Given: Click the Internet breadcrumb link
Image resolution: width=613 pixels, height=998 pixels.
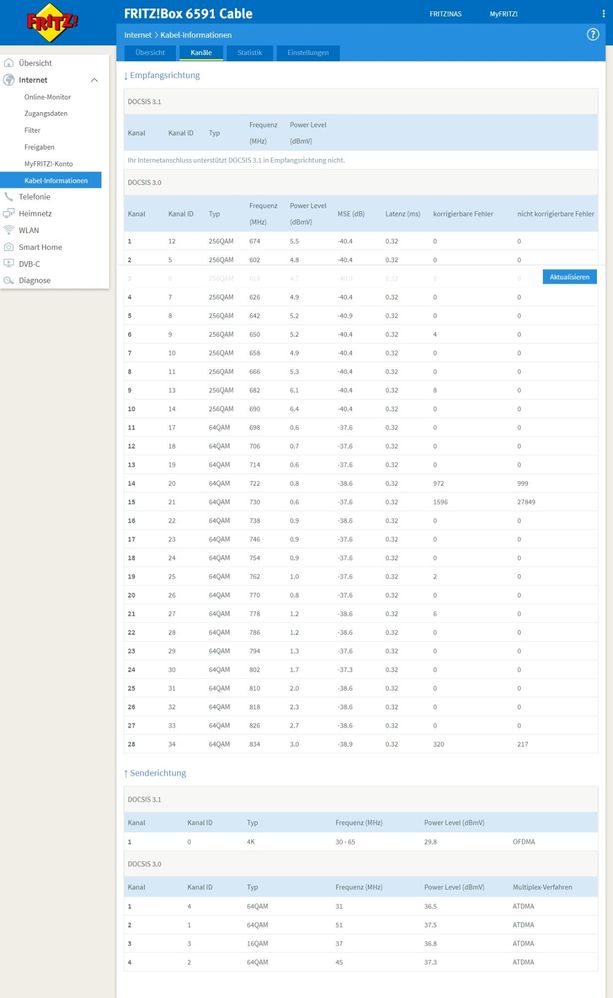Looking at the screenshot, I should click(137, 35).
